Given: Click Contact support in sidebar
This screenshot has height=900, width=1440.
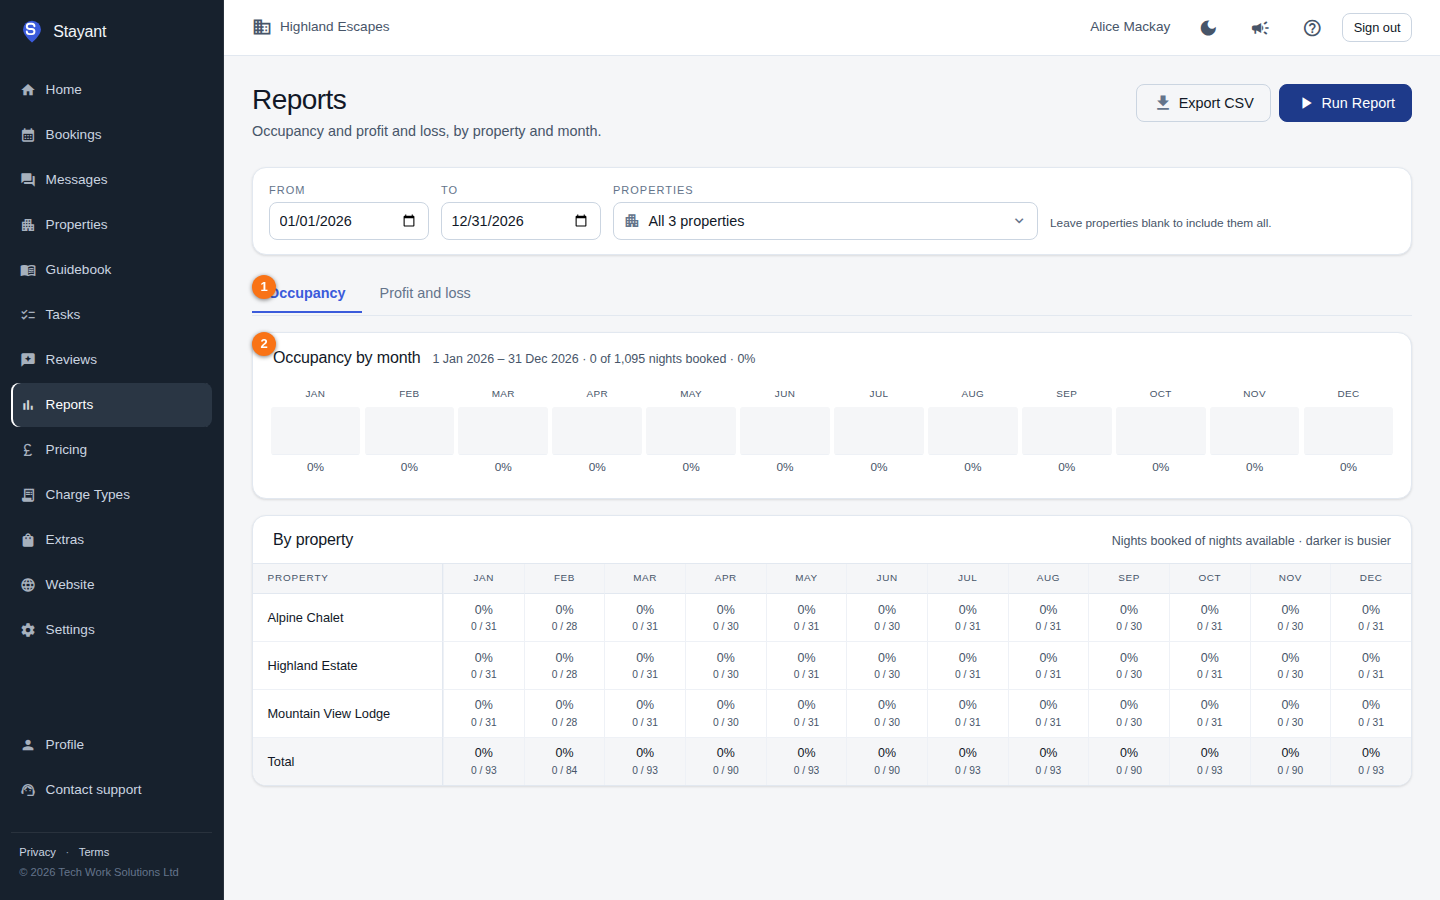Looking at the screenshot, I should [x=111, y=790].
